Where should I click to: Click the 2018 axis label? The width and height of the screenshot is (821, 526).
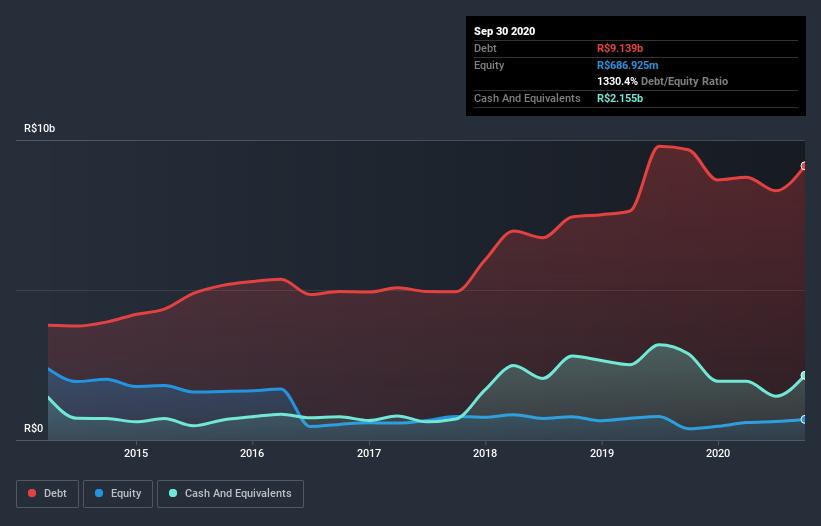tap(485, 453)
